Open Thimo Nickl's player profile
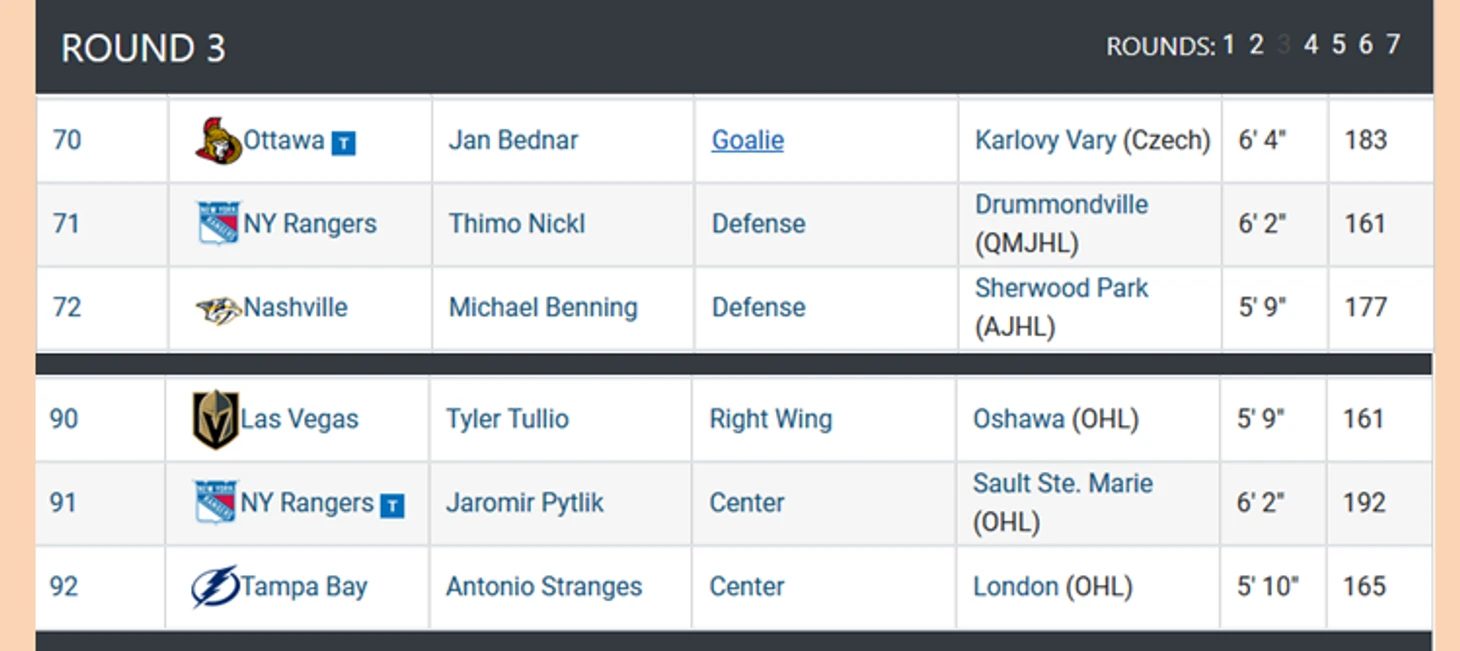 tap(517, 224)
